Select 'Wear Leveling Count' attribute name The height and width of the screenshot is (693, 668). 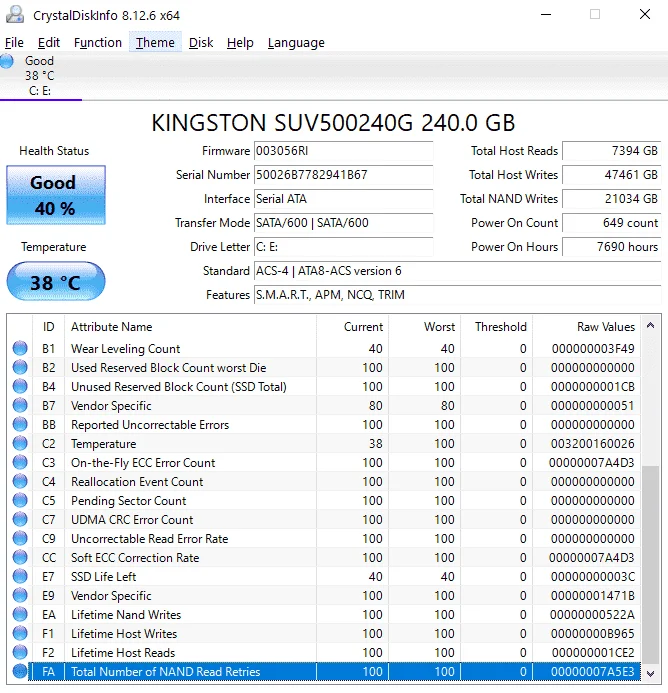click(x=126, y=349)
